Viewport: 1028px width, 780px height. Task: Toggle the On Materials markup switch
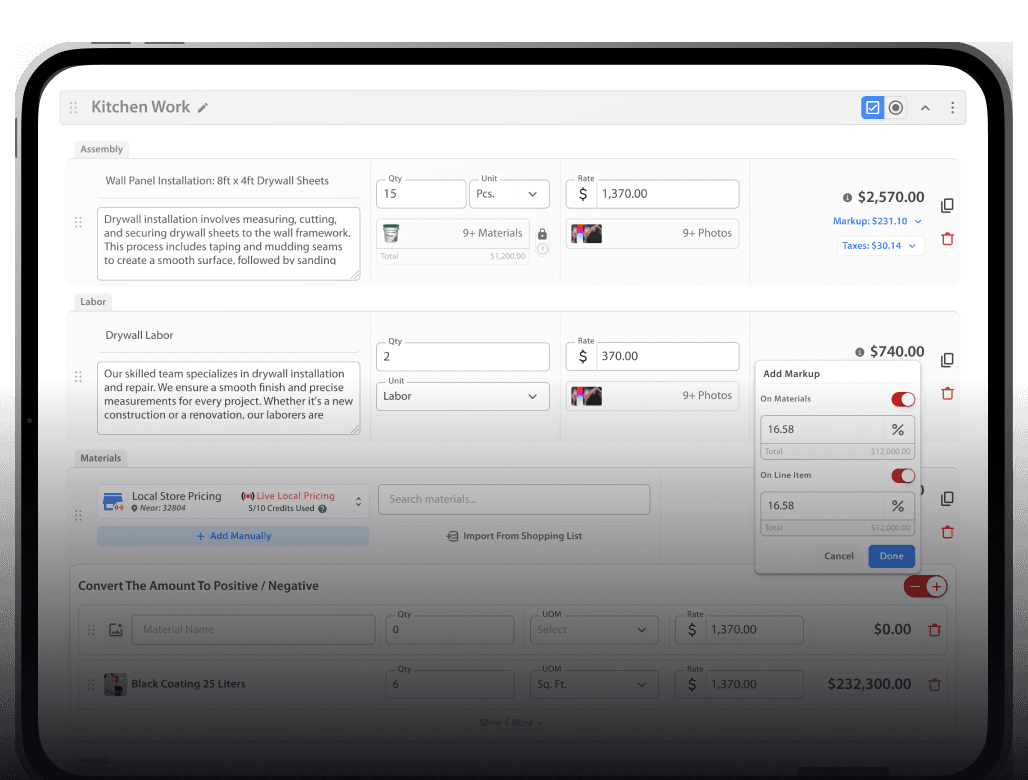point(902,399)
